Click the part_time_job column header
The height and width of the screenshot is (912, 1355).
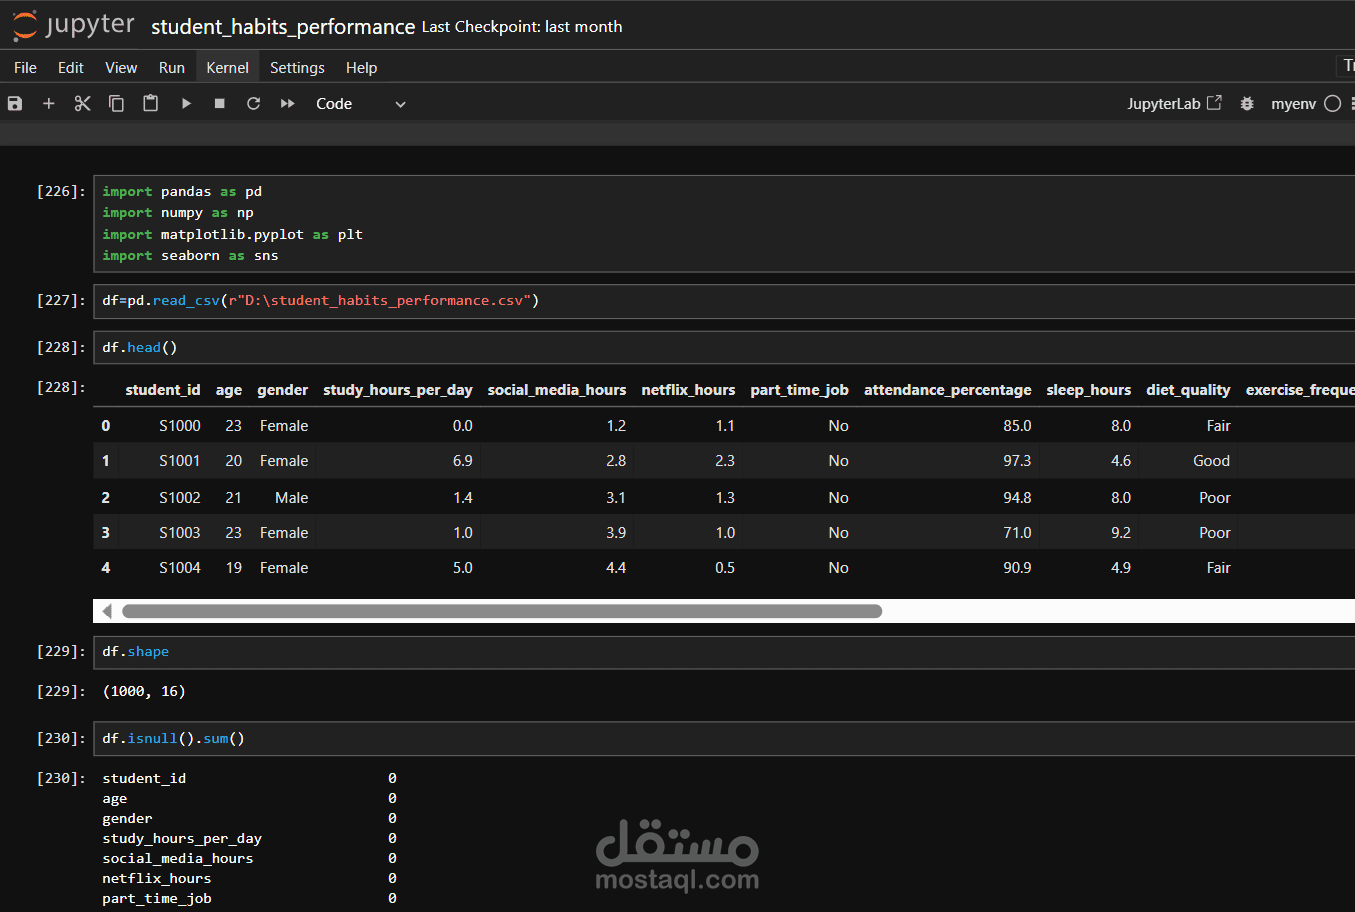[799, 390]
